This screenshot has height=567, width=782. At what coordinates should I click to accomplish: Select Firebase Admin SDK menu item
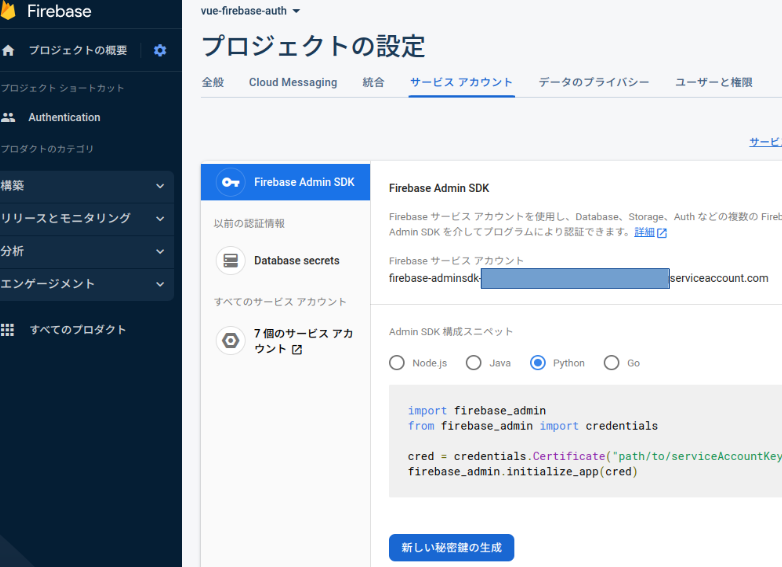[285, 182]
